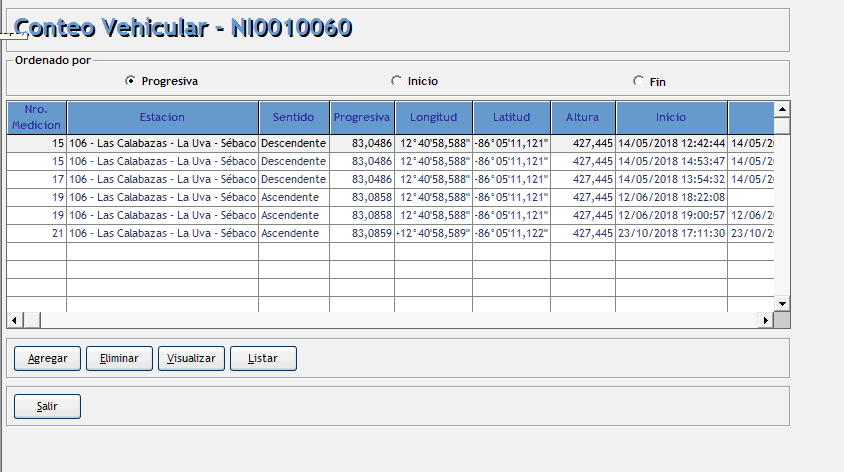Click horizontal scroll right arrow
Image resolution: width=844 pixels, height=472 pixels.
[765, 320]
